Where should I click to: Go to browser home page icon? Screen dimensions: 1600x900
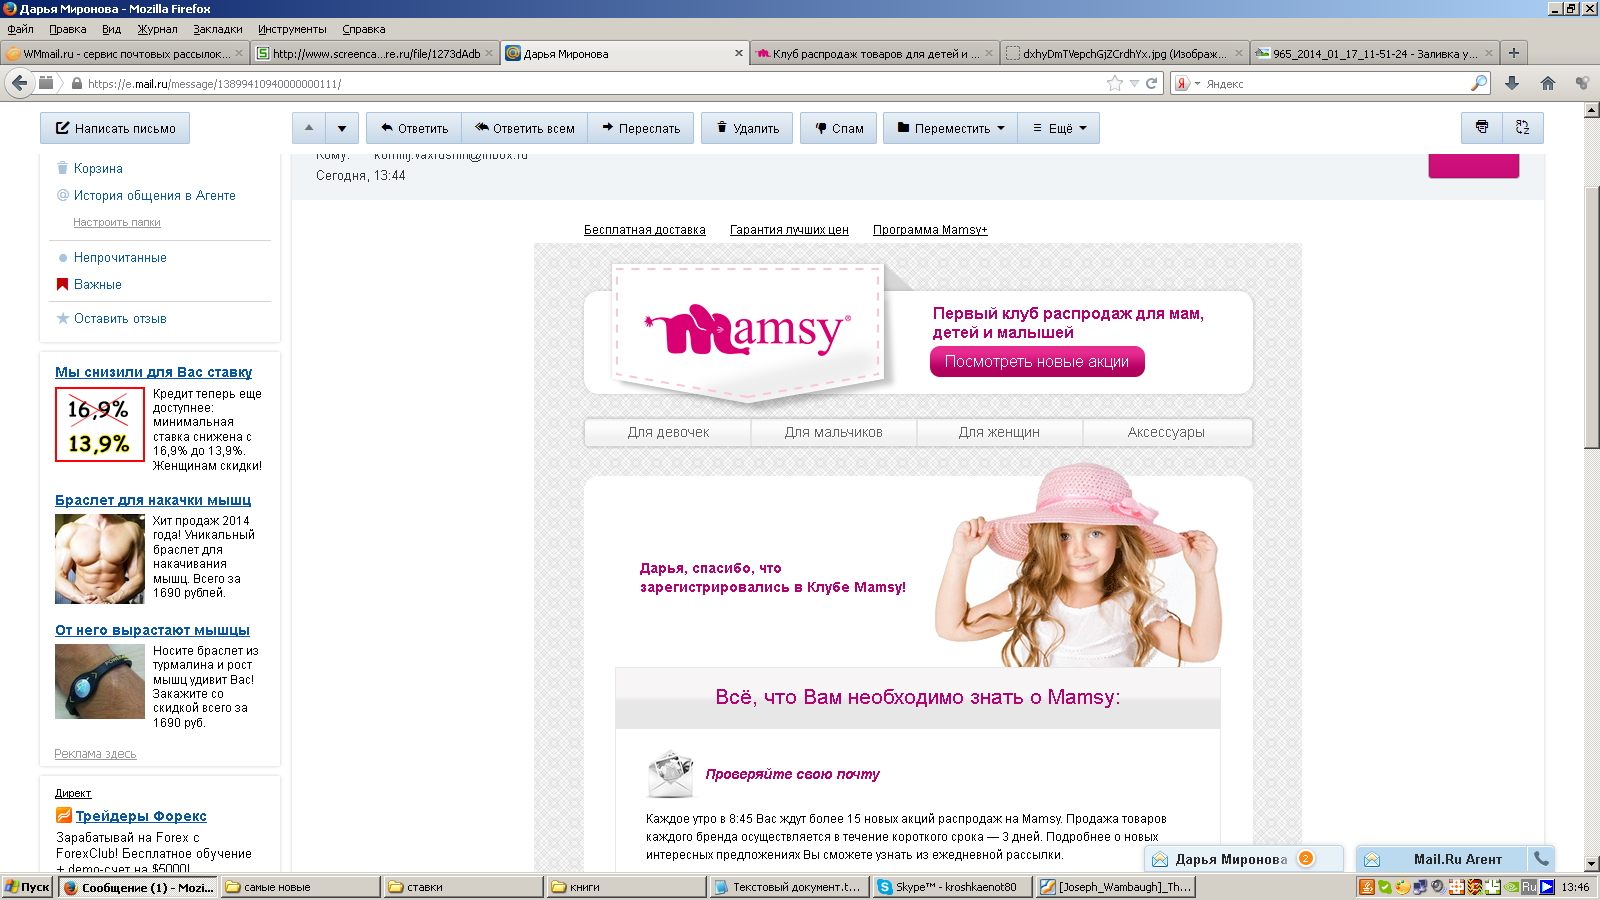click(x=1548, y=84)
